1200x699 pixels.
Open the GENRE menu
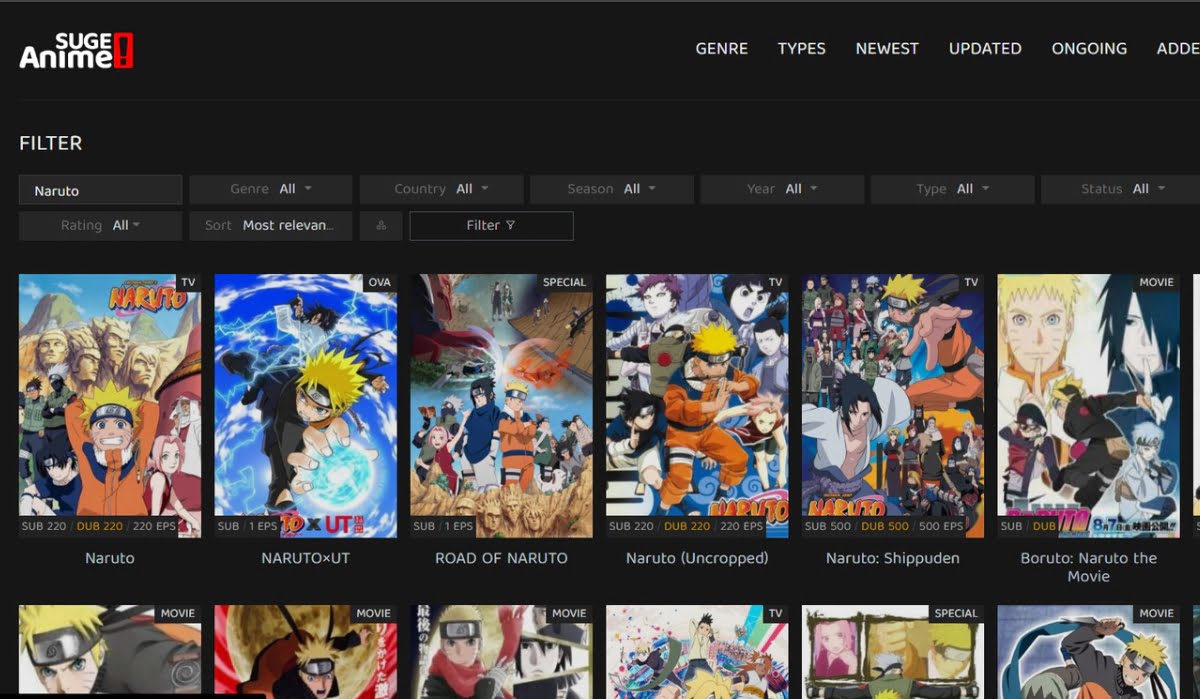(722, 48)
